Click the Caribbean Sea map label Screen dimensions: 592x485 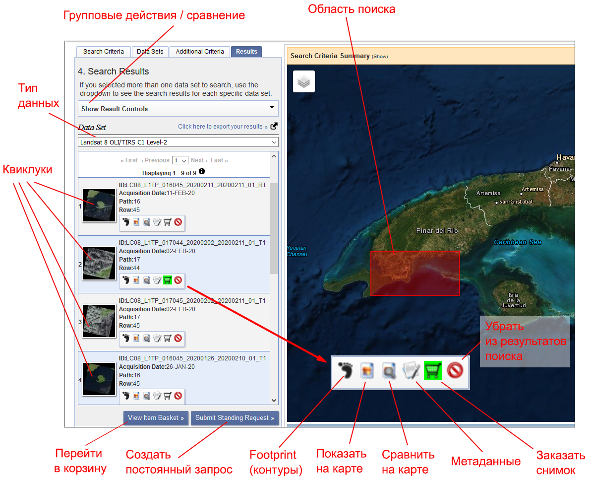tap(518, 242)
